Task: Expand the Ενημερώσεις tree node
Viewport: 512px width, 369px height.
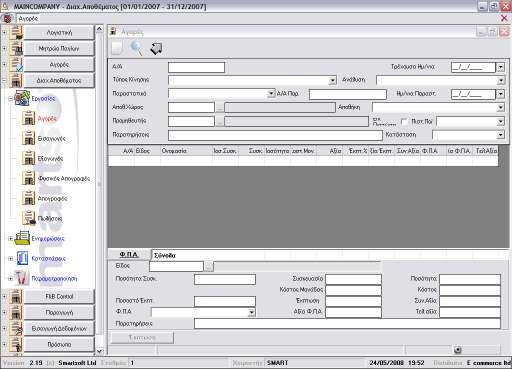Action: [10, 239]
